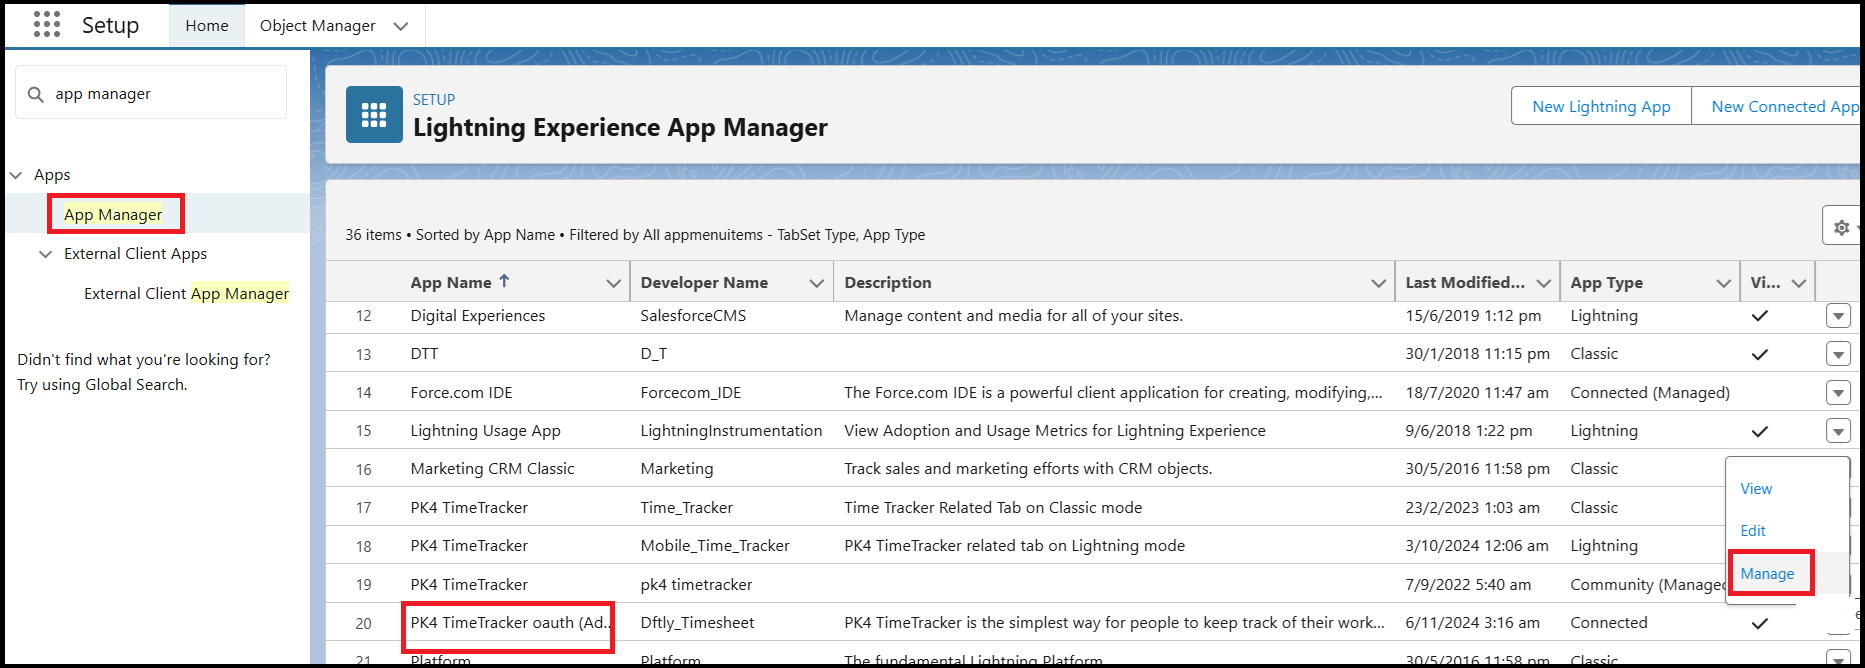Image resolution: width=1865 pixels, height=668 pixels.
Task: Click the Dftly_Timesheet developer name cell
Action: (x=697, y=623)
